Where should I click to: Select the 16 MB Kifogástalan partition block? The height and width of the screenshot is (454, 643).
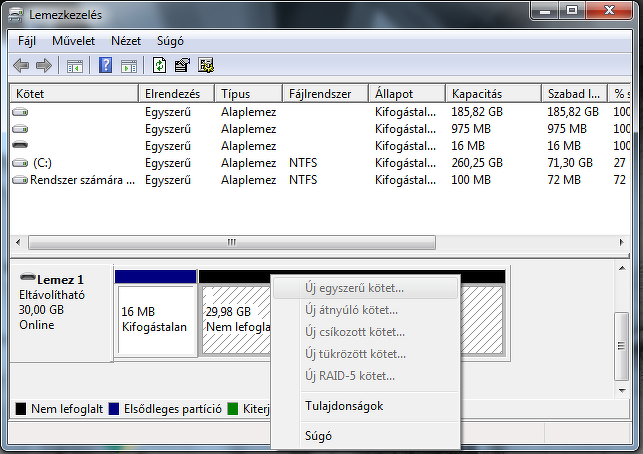point(155,312)
